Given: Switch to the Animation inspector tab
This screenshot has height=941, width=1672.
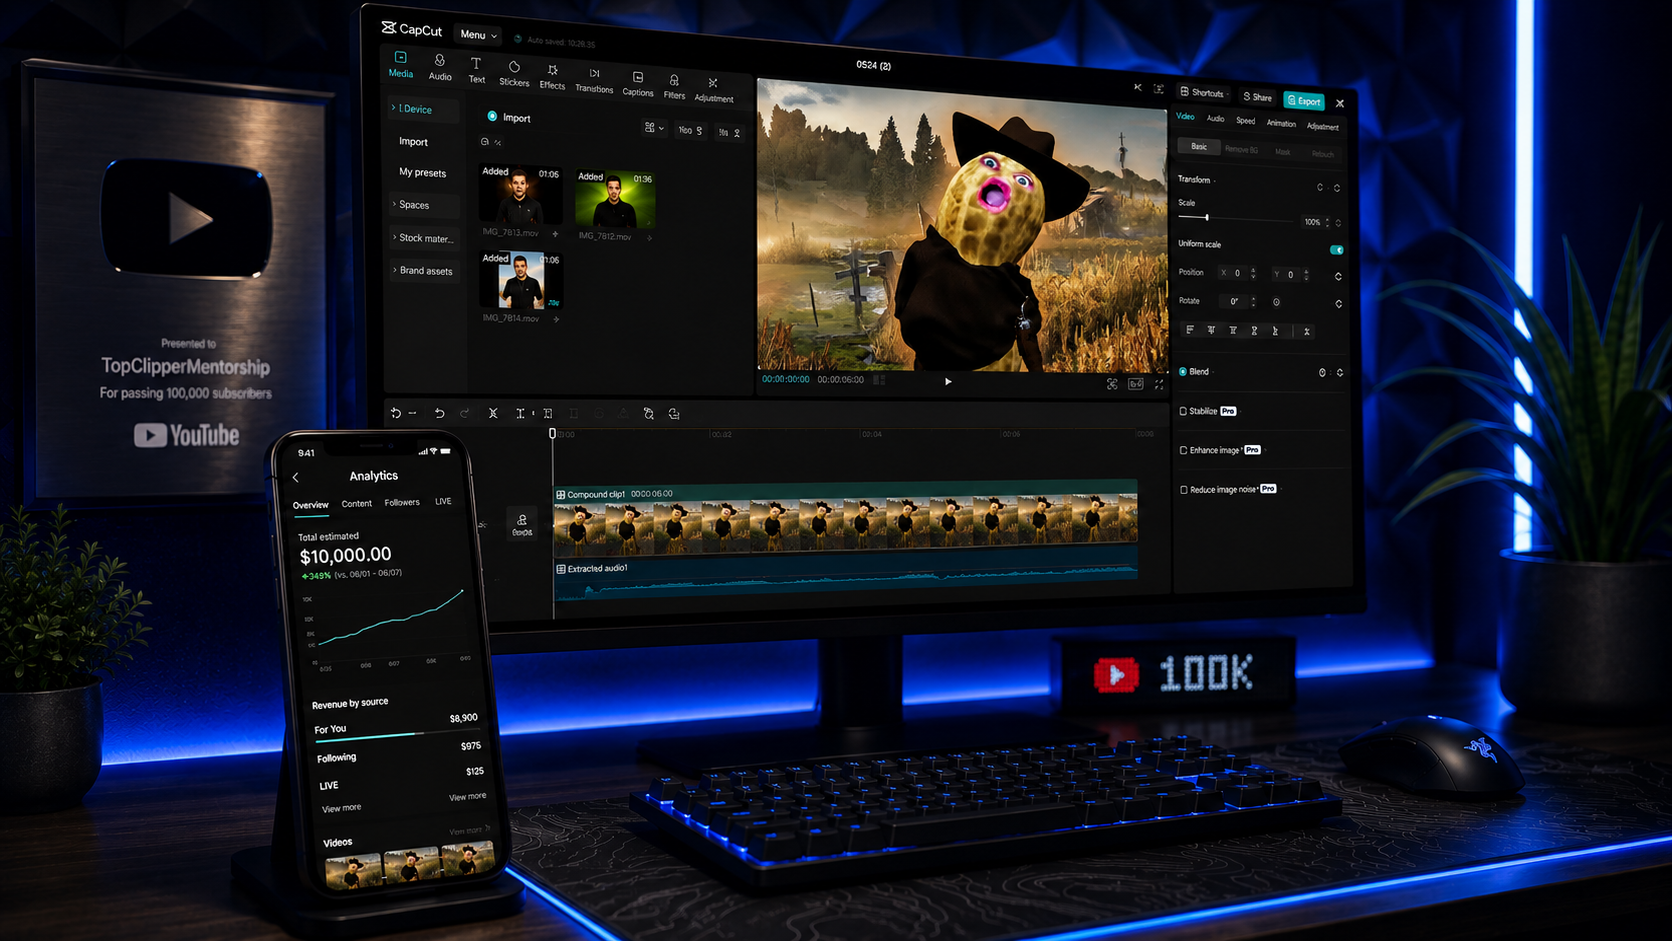Looking at the screenshot, I should 1281,124.
